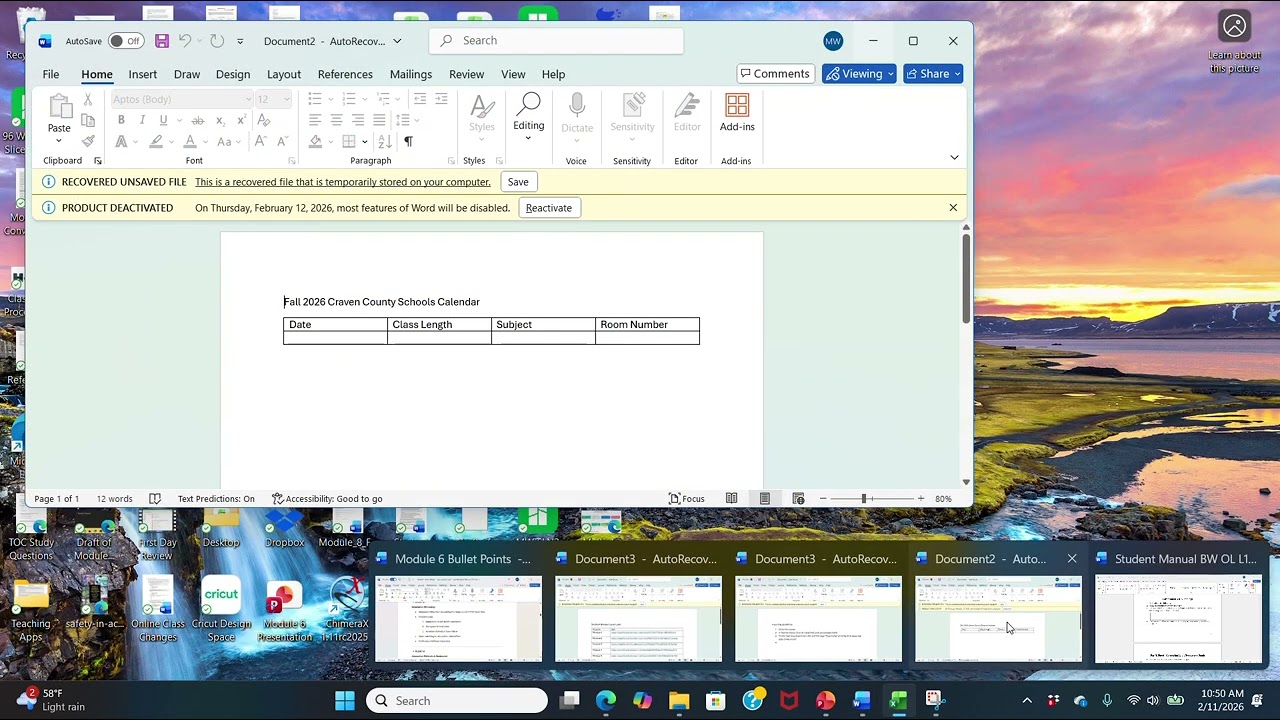Click the Decrease Indent icon
Viewport: 1280px width, 720px height.
pos(420,99)
